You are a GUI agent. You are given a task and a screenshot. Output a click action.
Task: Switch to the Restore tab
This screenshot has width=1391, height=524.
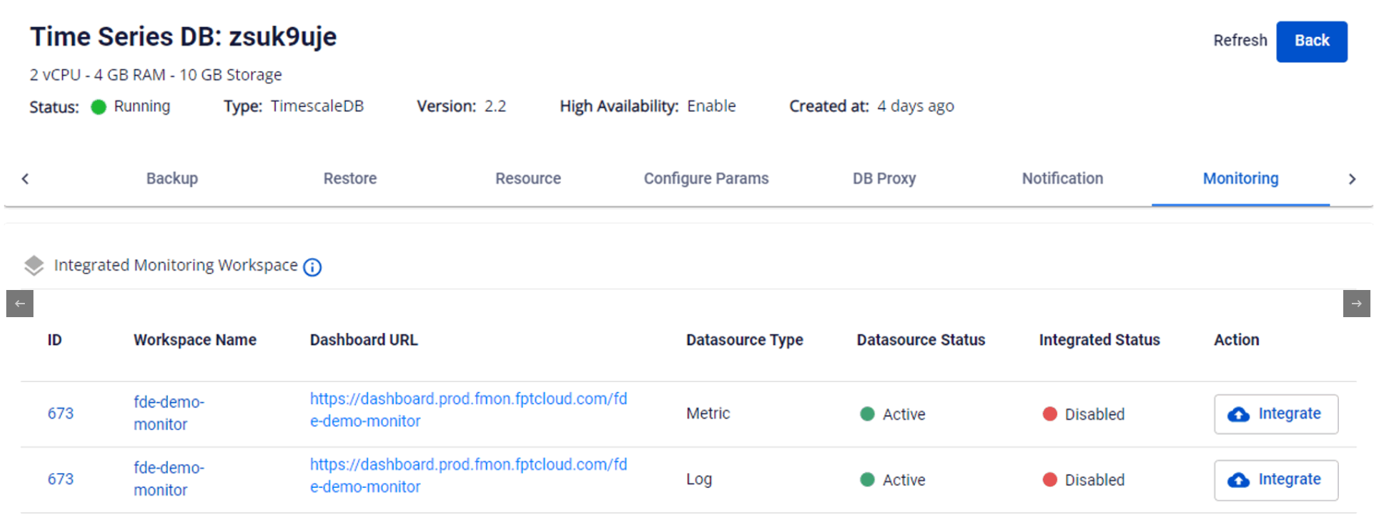point(350,179)
